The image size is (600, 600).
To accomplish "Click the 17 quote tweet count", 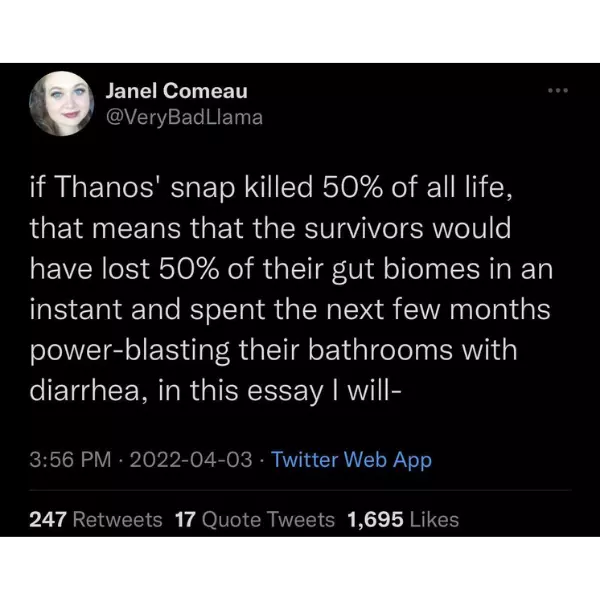I will [x=186, y=519].
